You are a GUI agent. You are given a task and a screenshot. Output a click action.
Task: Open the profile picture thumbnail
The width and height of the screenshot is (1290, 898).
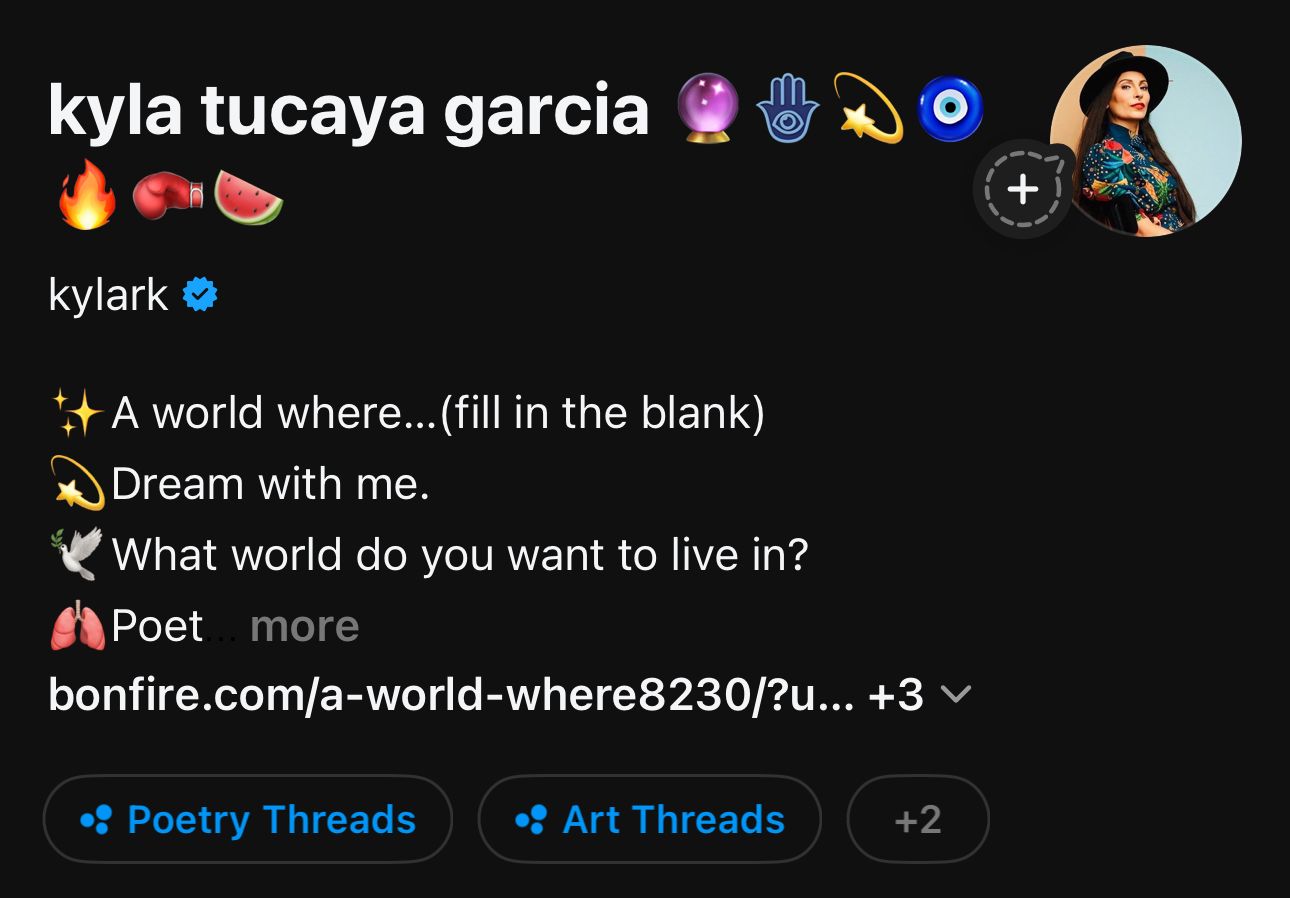coord(1146,141)
